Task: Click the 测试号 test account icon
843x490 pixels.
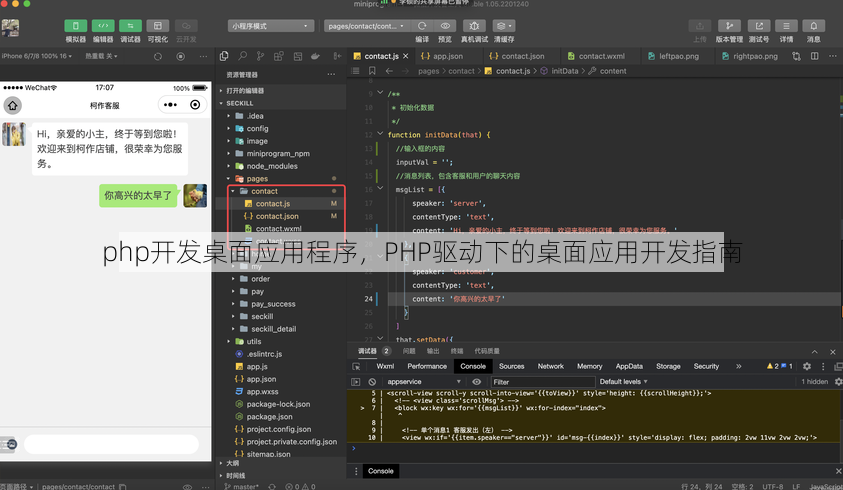Action: point(759,26)
